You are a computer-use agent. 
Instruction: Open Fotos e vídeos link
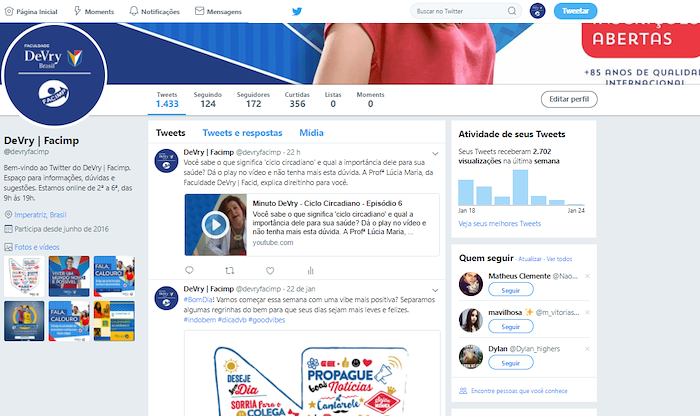click(x=37, y=247)
